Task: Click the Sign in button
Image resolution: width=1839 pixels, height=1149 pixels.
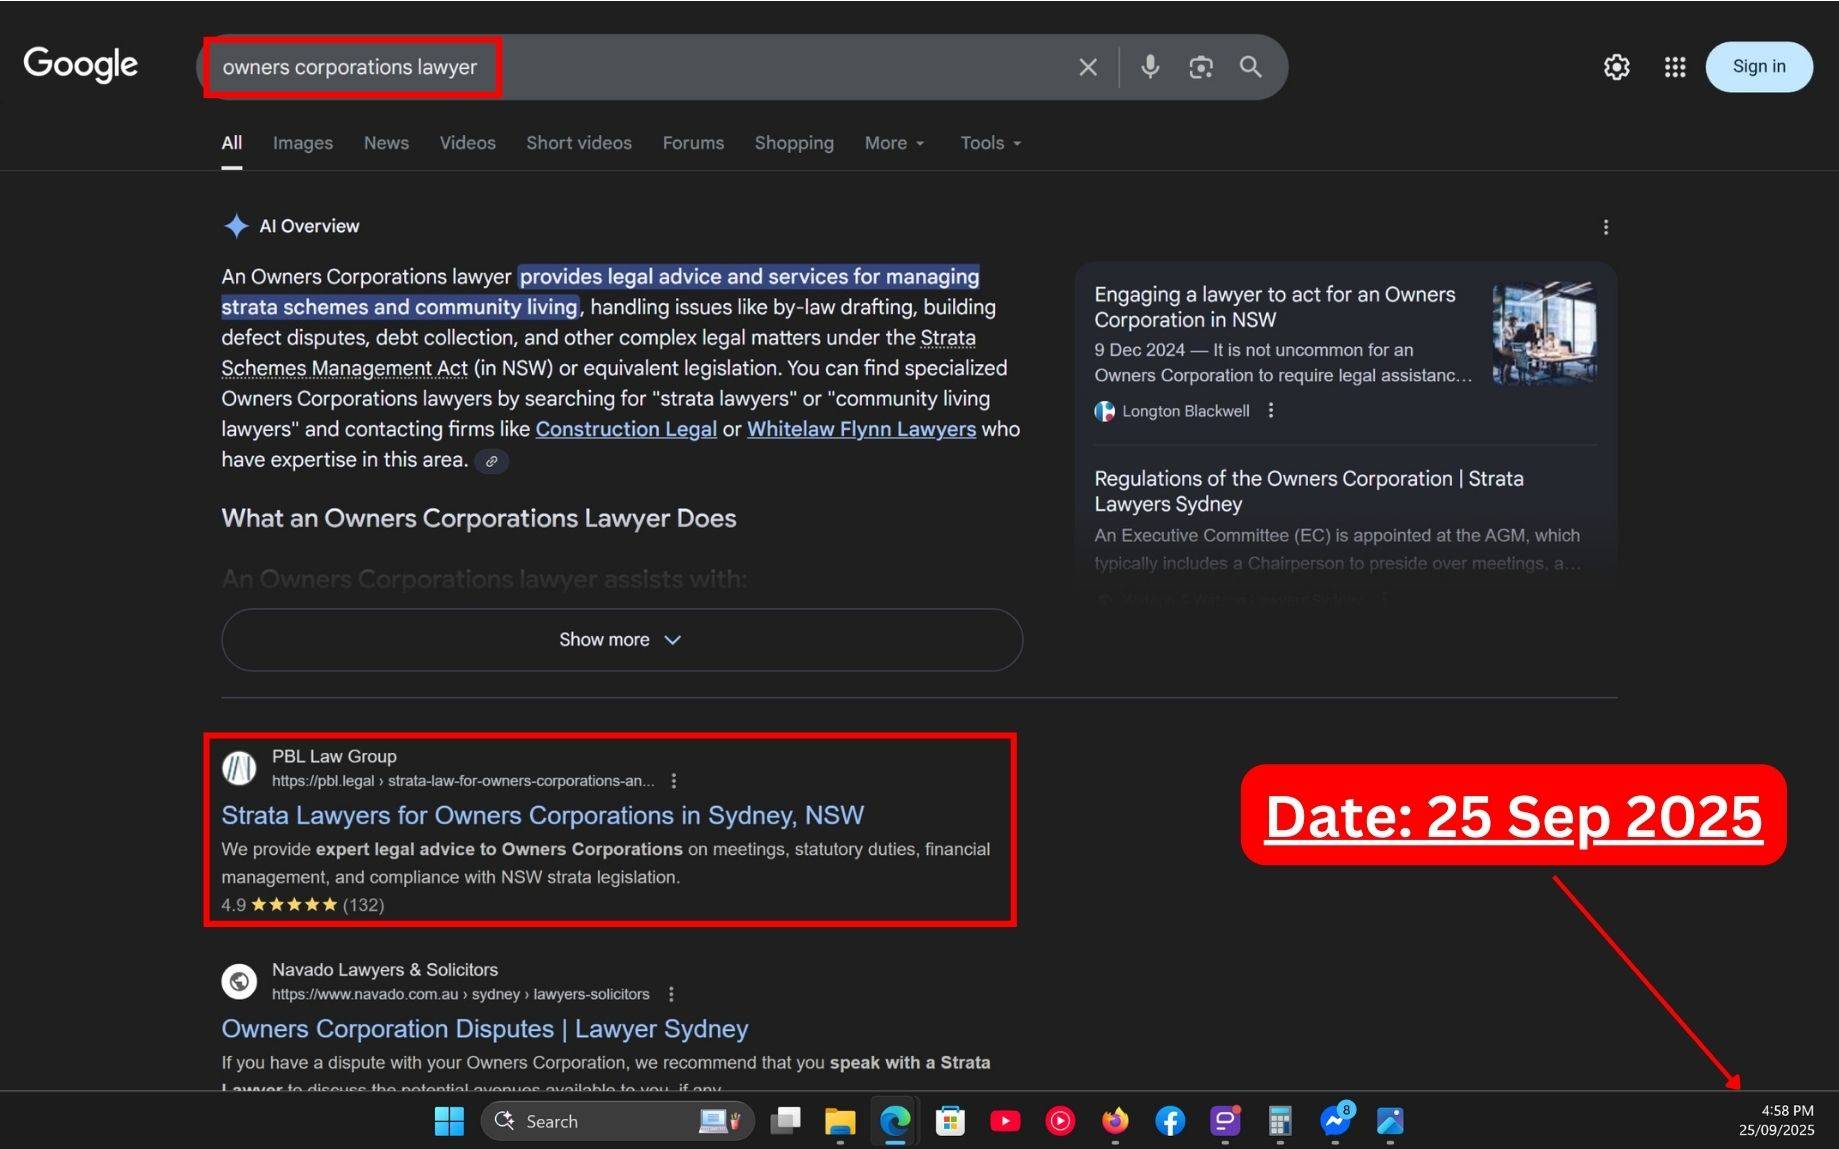Action: point(1758,67)
